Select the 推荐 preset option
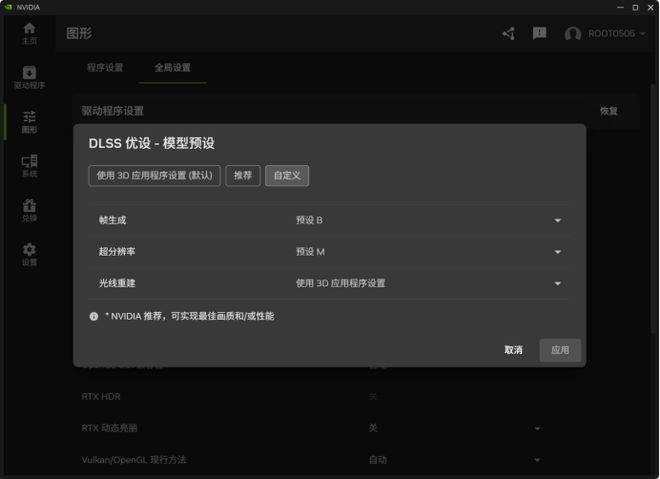 (x=243, y=176)
